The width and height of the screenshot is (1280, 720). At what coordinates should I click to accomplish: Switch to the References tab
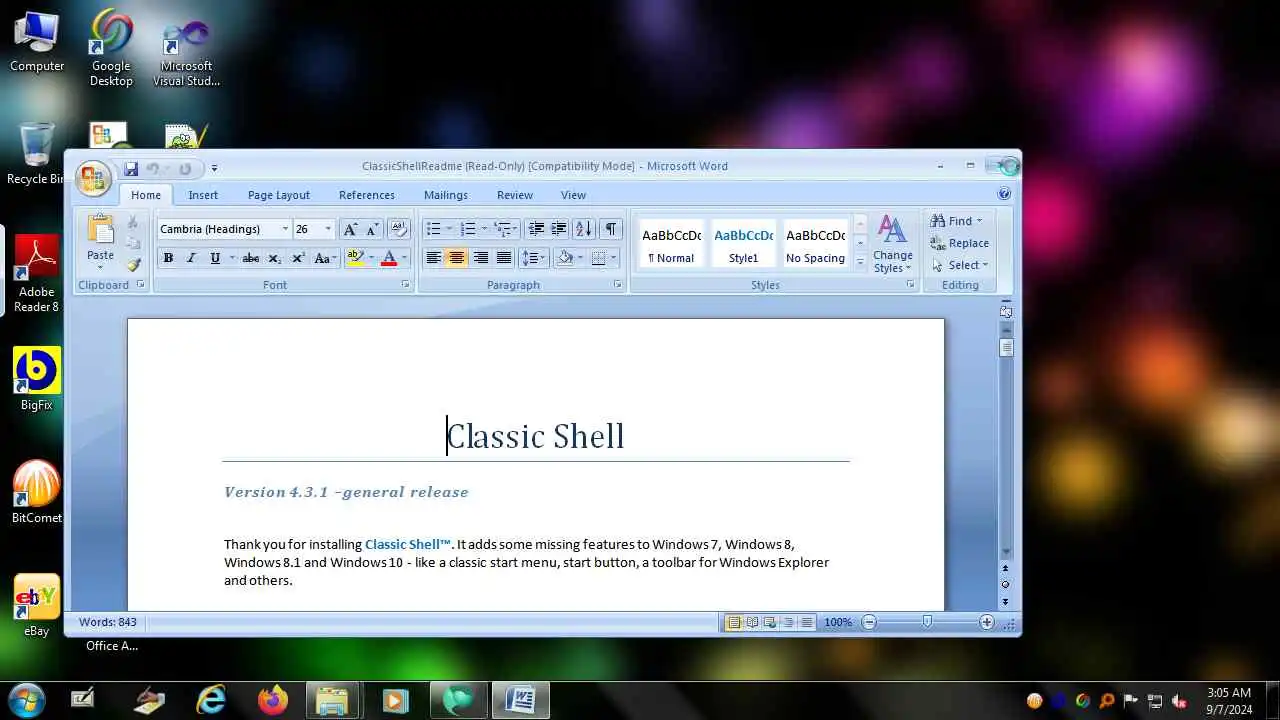(x=367, y=195)
